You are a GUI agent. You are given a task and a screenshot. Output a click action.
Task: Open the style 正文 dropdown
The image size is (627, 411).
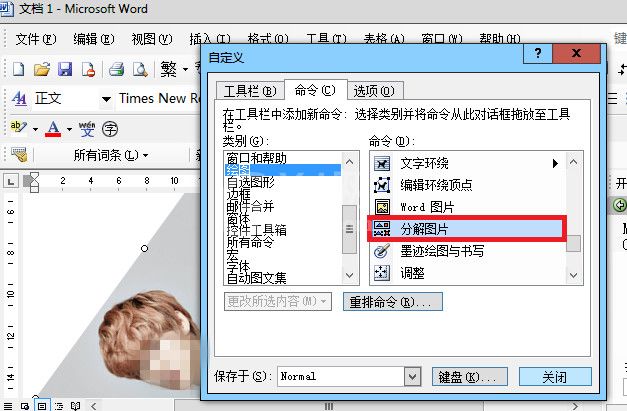(106, 99)
